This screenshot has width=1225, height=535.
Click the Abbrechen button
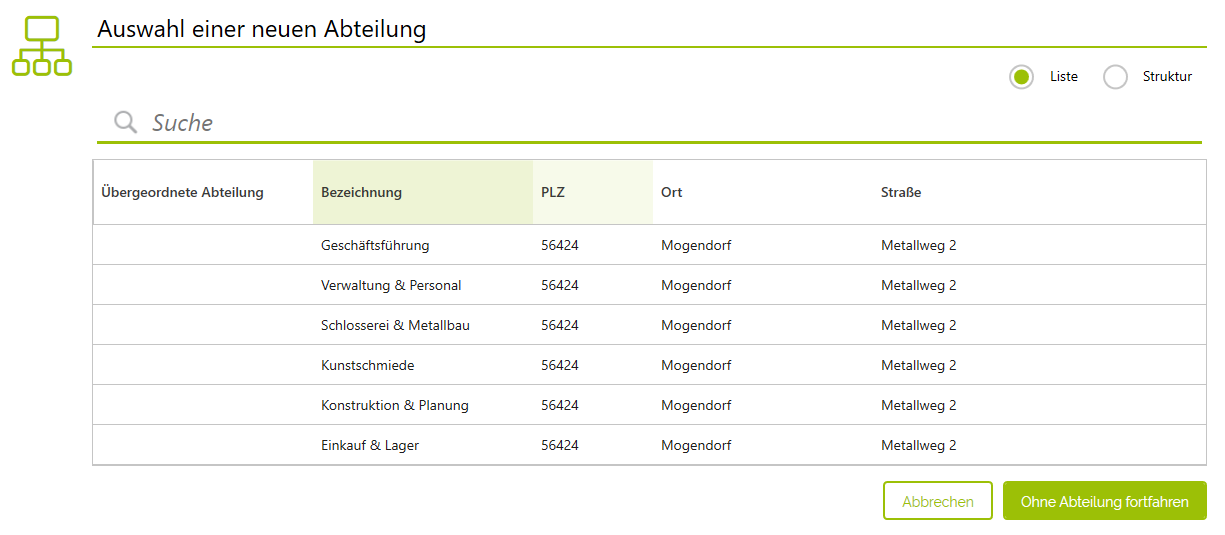(x=938, y=501)
